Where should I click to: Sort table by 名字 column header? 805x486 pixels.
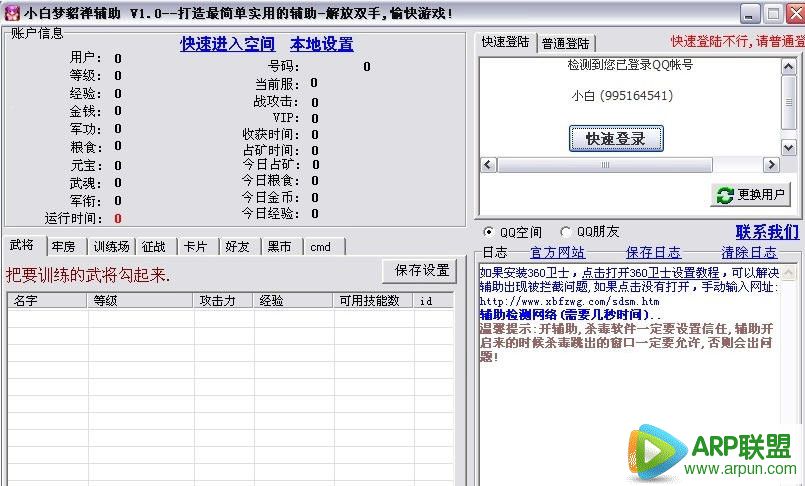click(48, 300)
